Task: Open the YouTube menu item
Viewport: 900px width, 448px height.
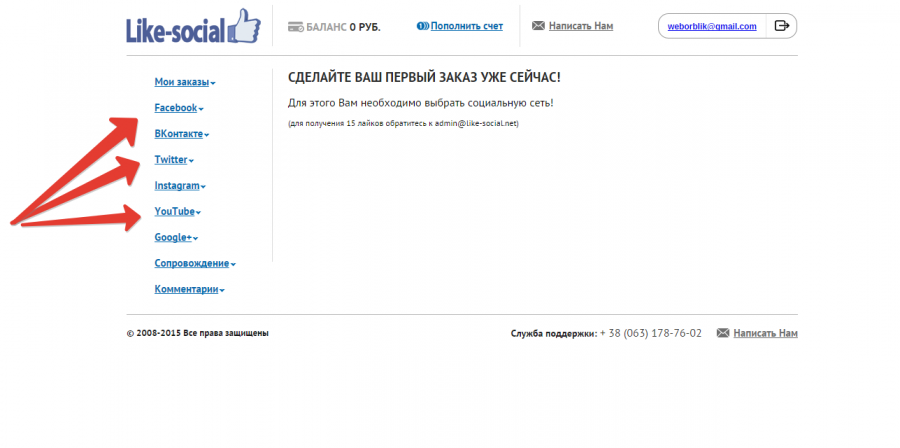Action: (174, 212)
